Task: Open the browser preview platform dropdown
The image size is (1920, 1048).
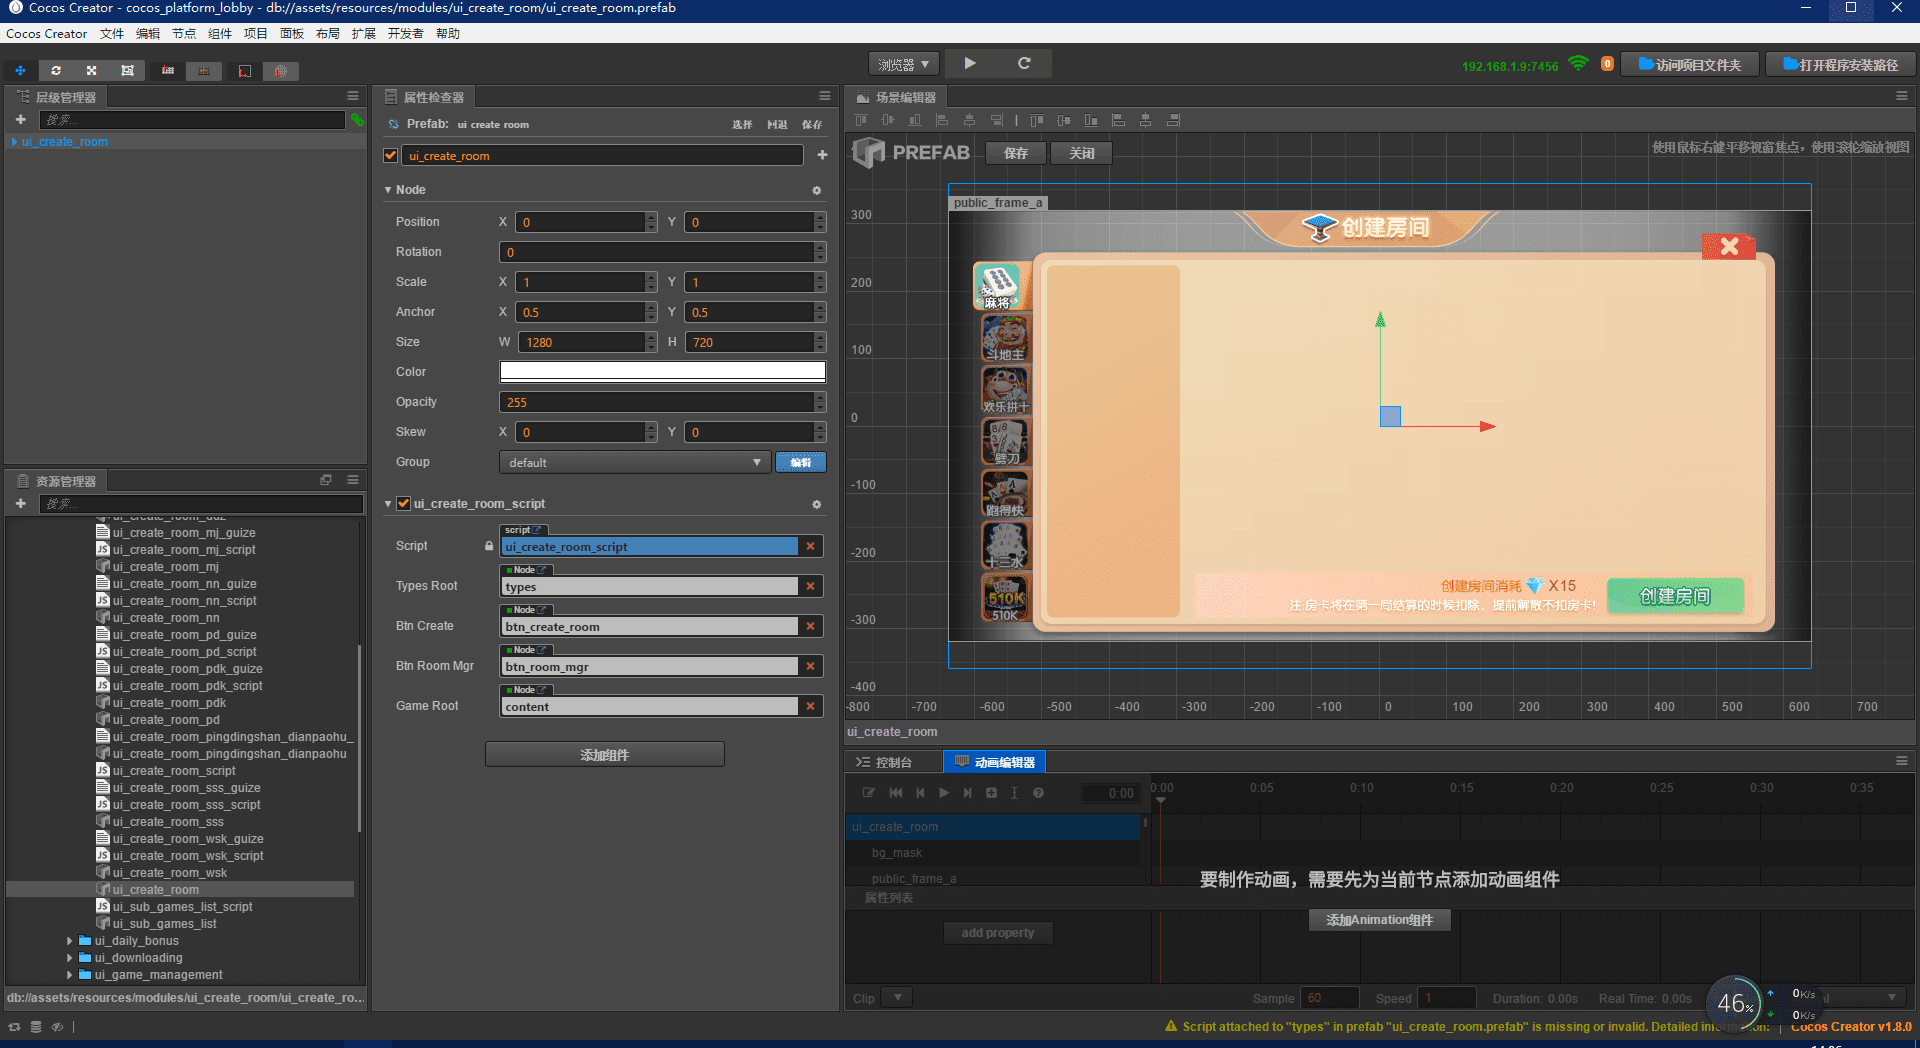Action: (x=903, y=64)
